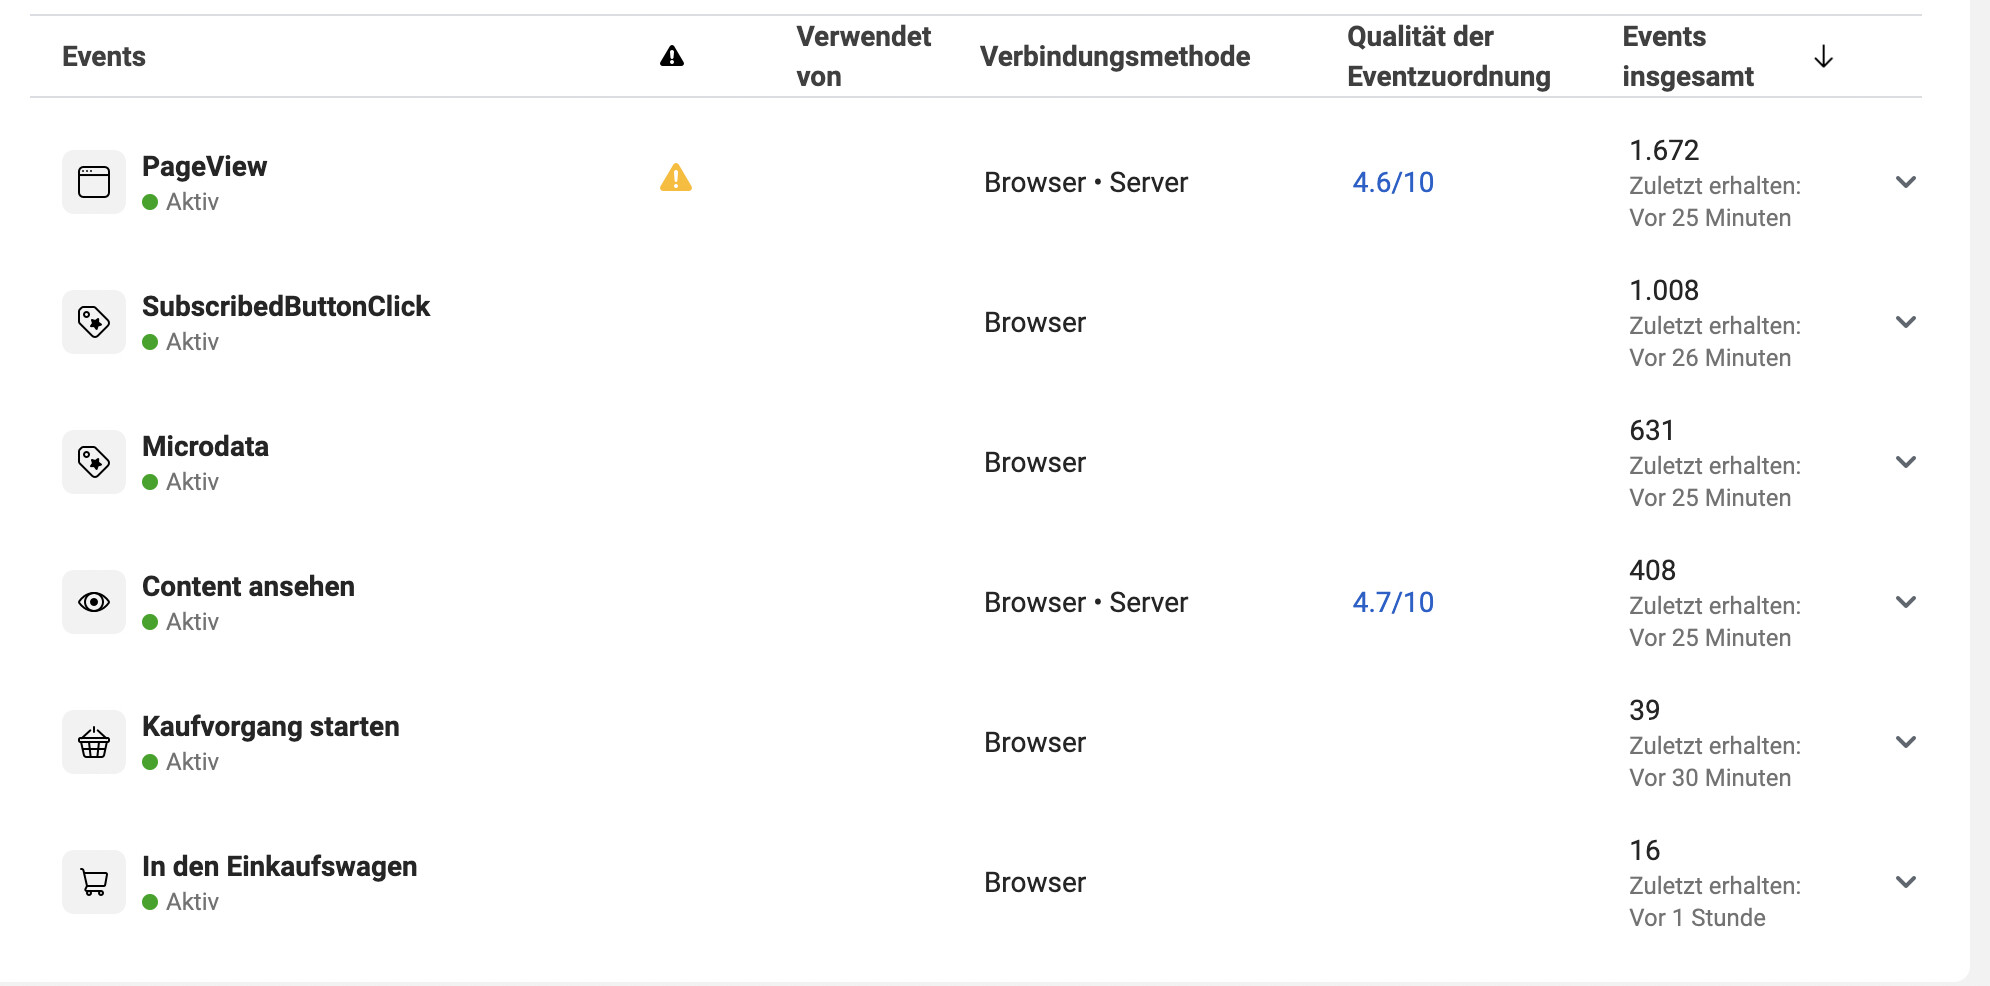The width and height of the screenshot is (1990, 986).
Task: Click the Verbindungsmethode column header
Action: [1115, 57]
